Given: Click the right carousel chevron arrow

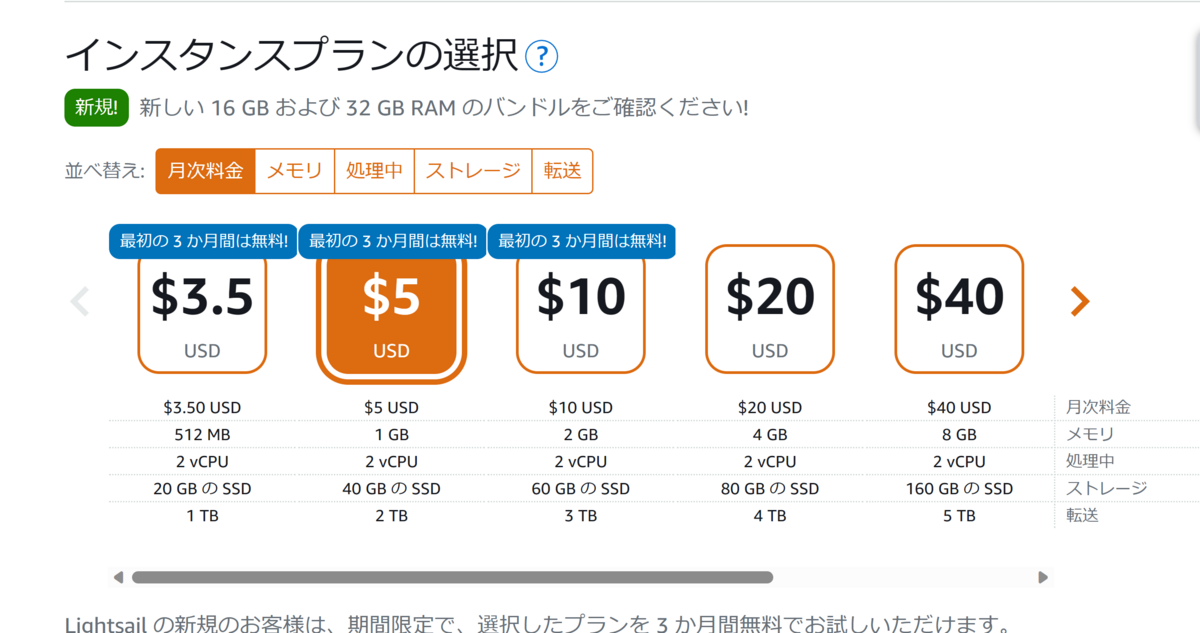Looking at the screenshot, I should click(x=1079, y=301).
